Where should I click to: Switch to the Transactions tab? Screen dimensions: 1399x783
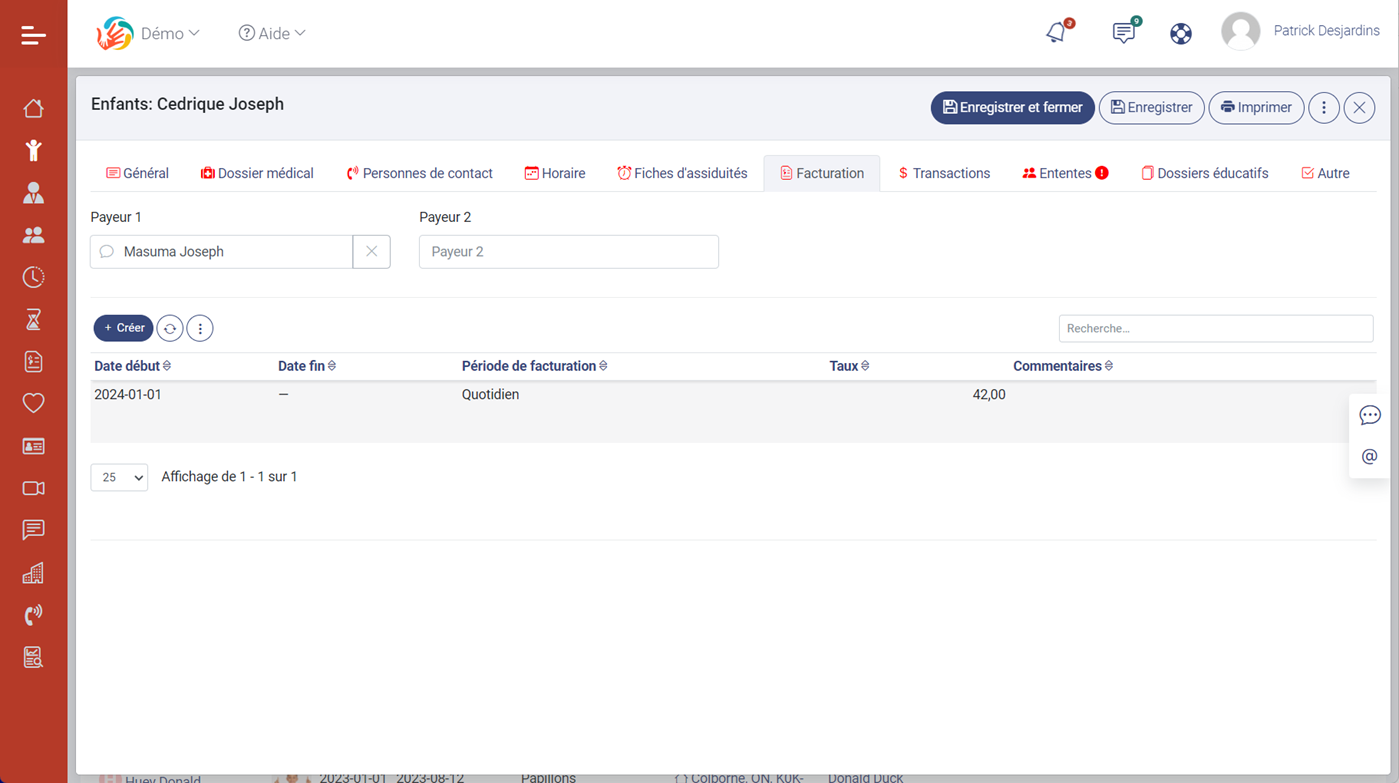click(944, 173)
